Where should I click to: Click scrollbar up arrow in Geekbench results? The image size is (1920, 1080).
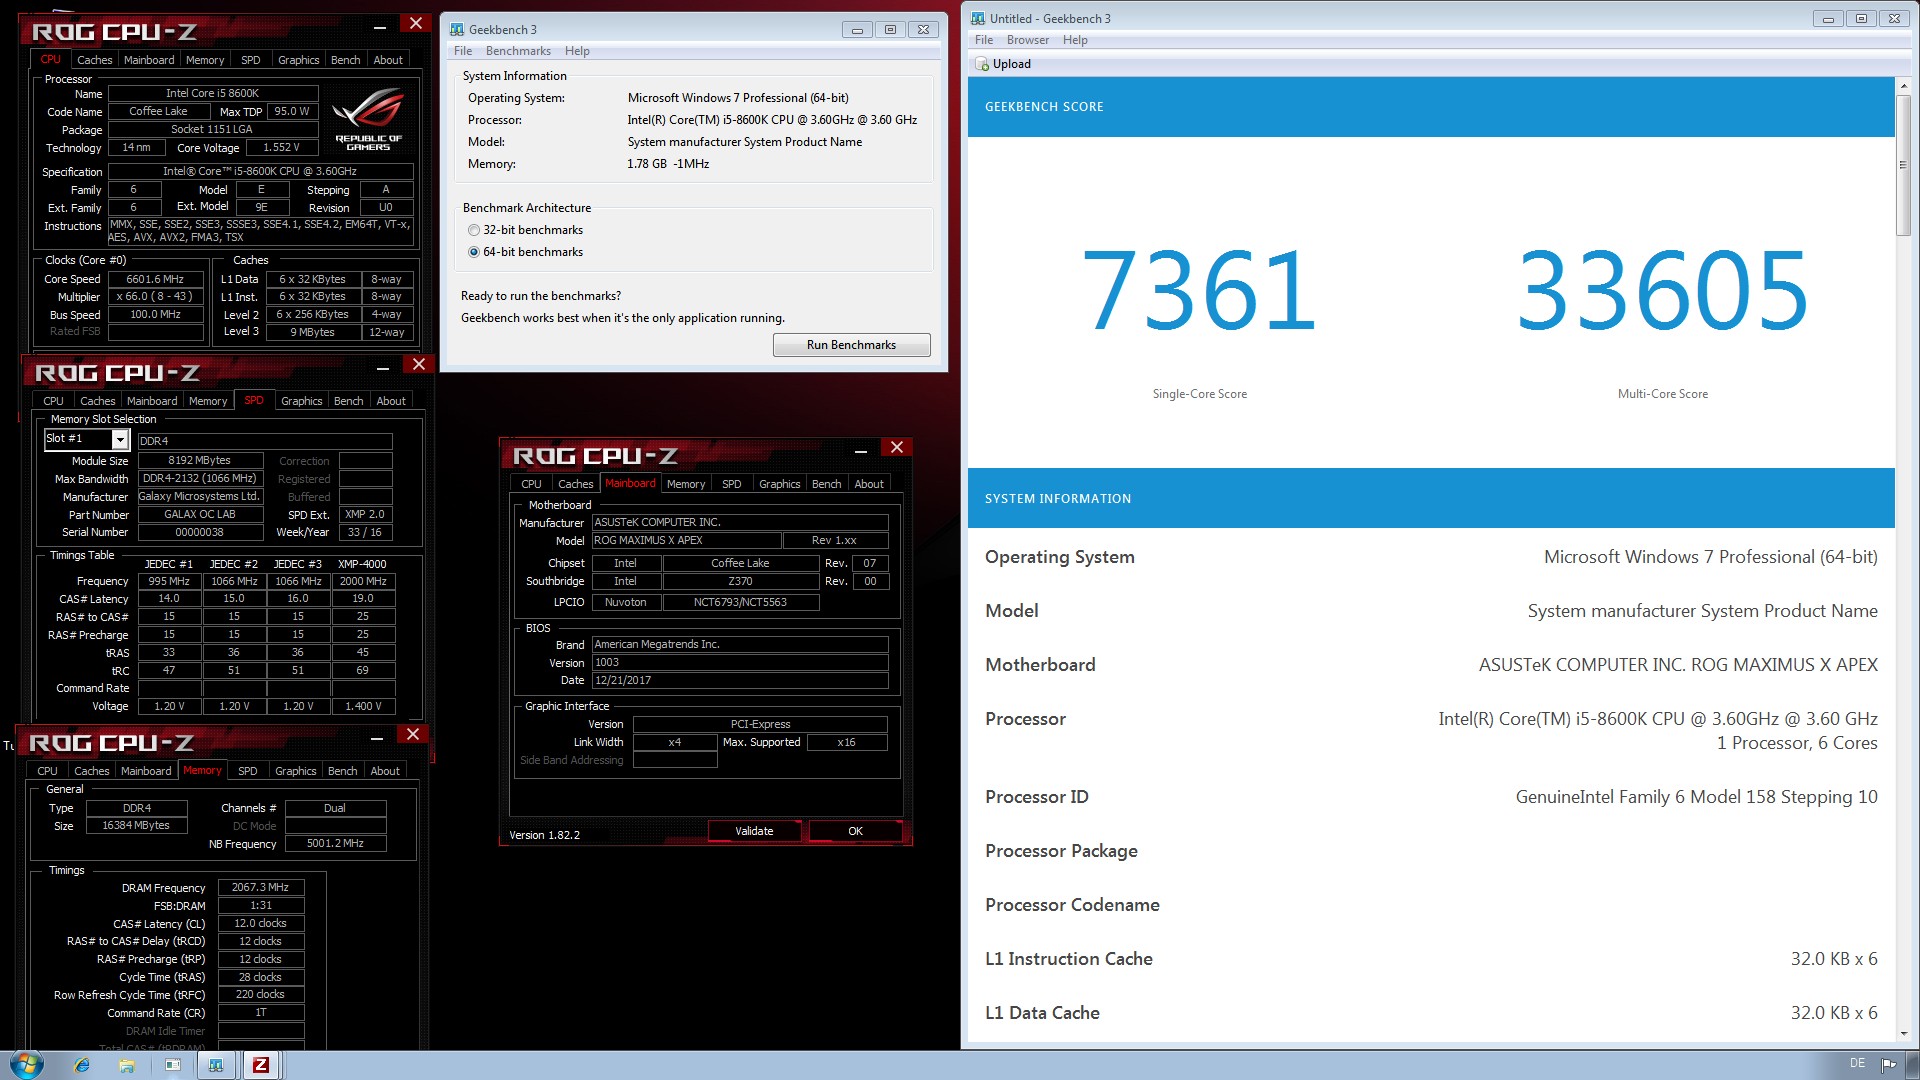point(1903,86)
